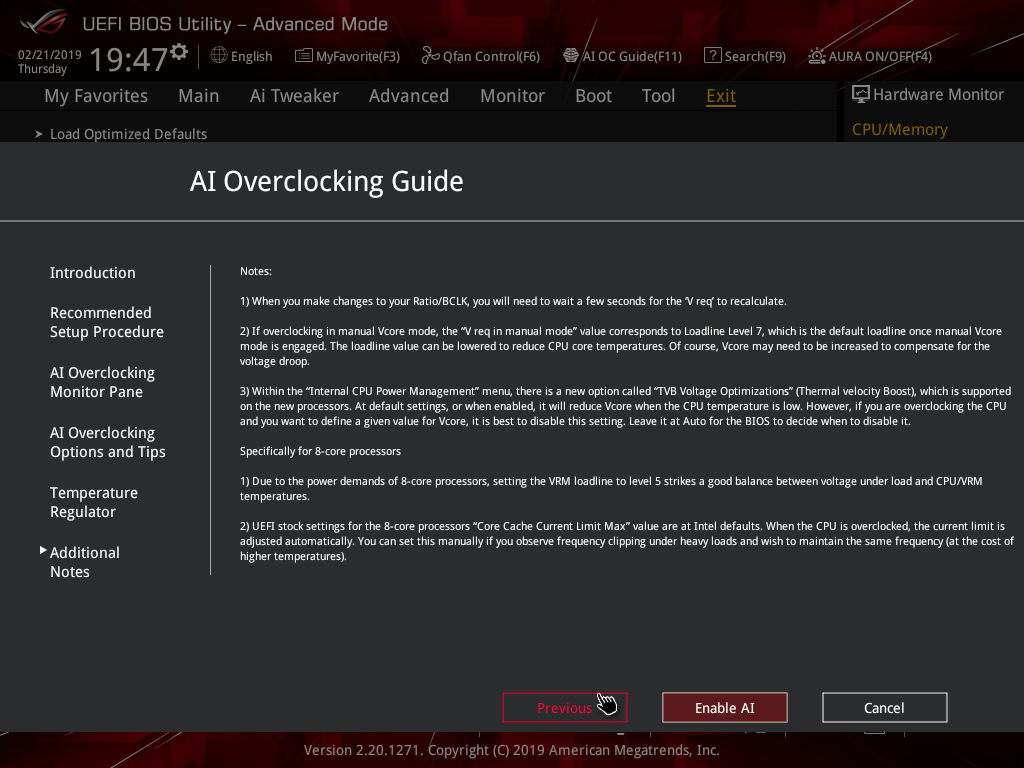Click the AI Overclocking Guide title
The image size is (1024, 768).
[x=327, y=182]
